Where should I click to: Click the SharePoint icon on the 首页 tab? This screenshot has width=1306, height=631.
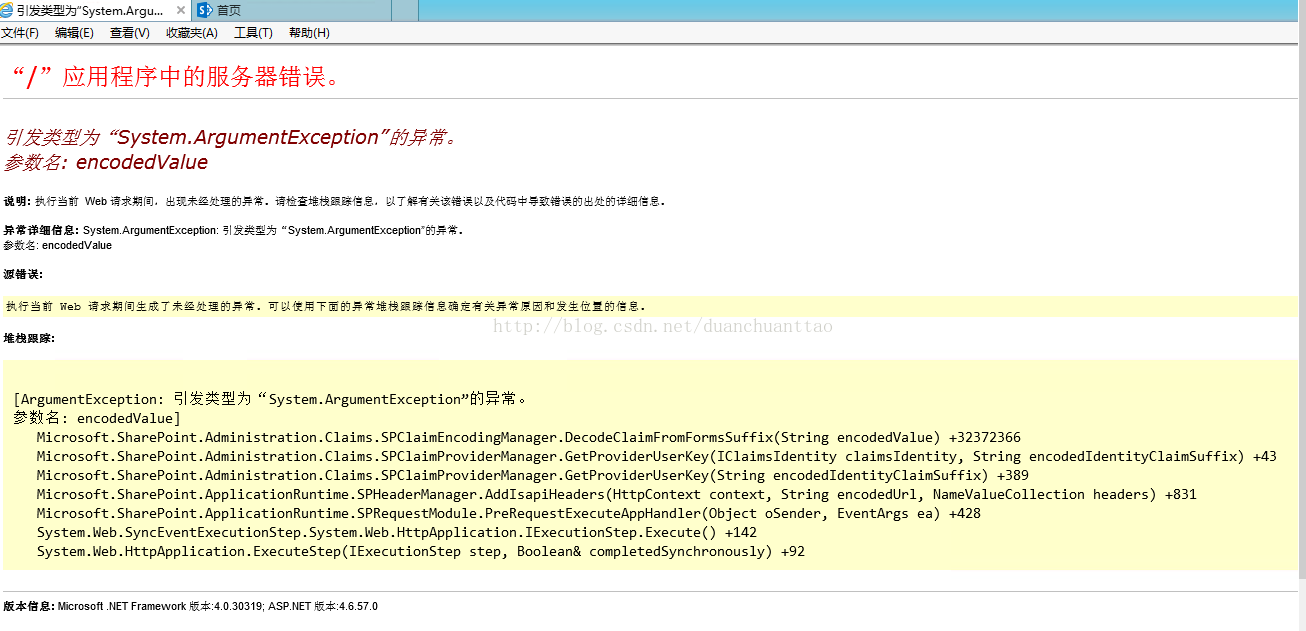pos(205,10)
